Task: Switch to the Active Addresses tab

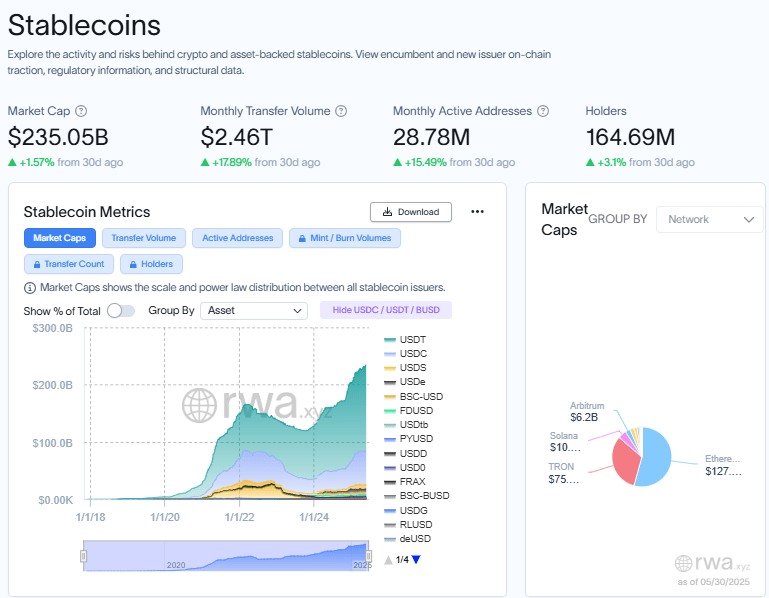Action: (x=237, y=238)
